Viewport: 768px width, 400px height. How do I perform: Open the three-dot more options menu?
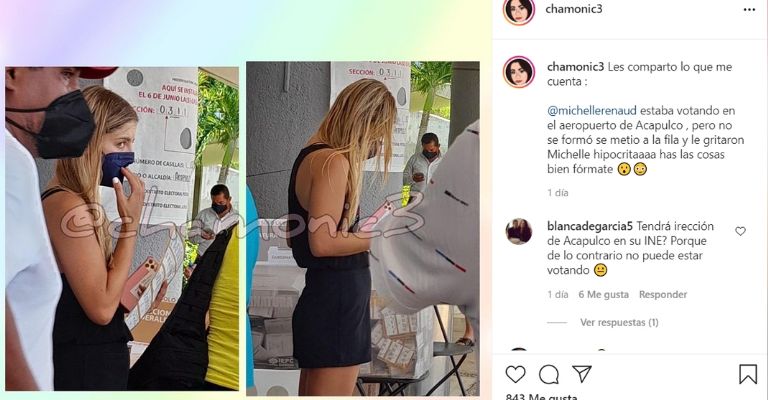tap(749, 10)
